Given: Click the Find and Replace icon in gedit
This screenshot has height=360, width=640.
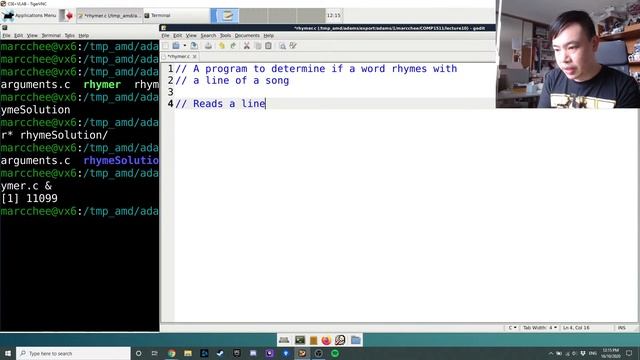Looking at the screenshot, I should click(x=293, y=46).
